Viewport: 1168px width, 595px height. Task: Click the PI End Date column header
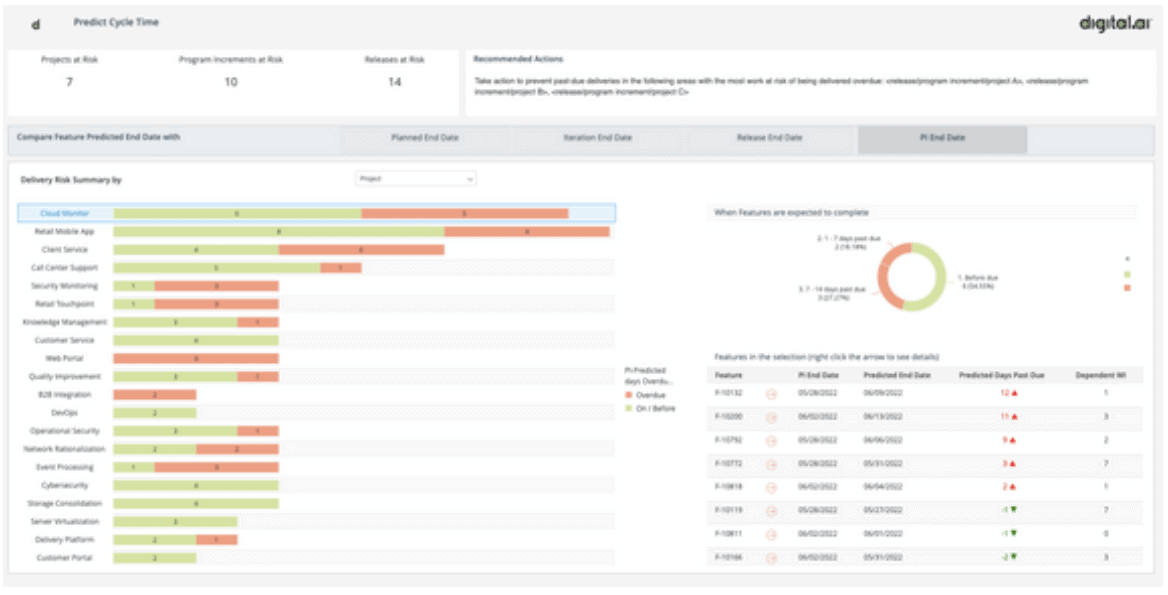pyautogui.click(x=818, y=375)
